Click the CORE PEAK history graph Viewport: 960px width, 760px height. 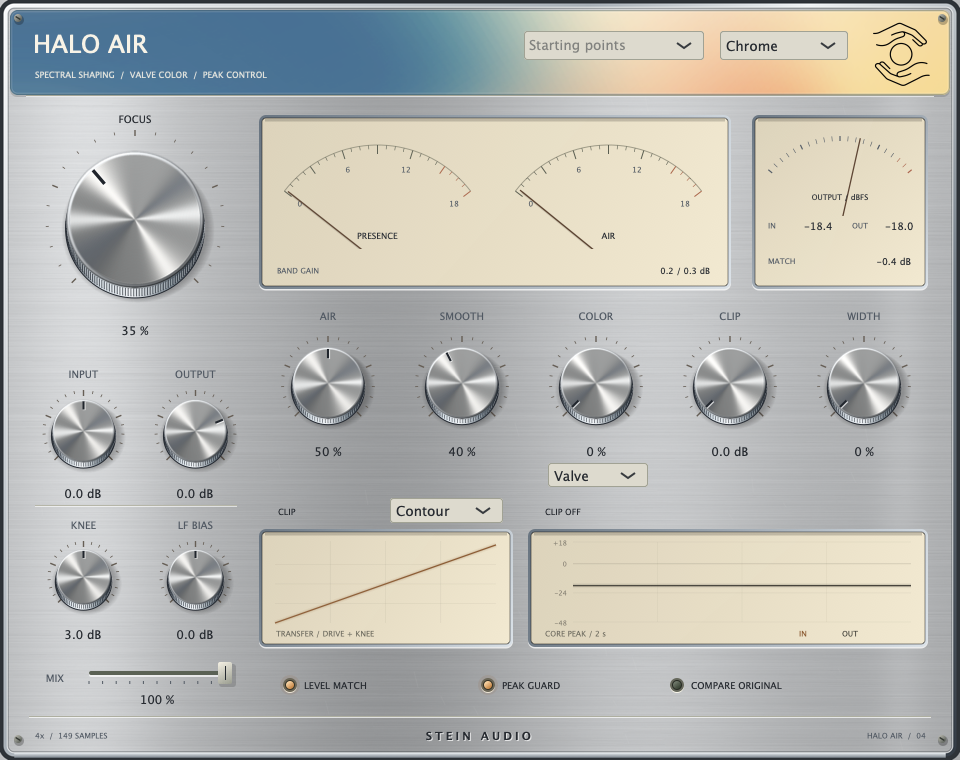pos(728,588)
